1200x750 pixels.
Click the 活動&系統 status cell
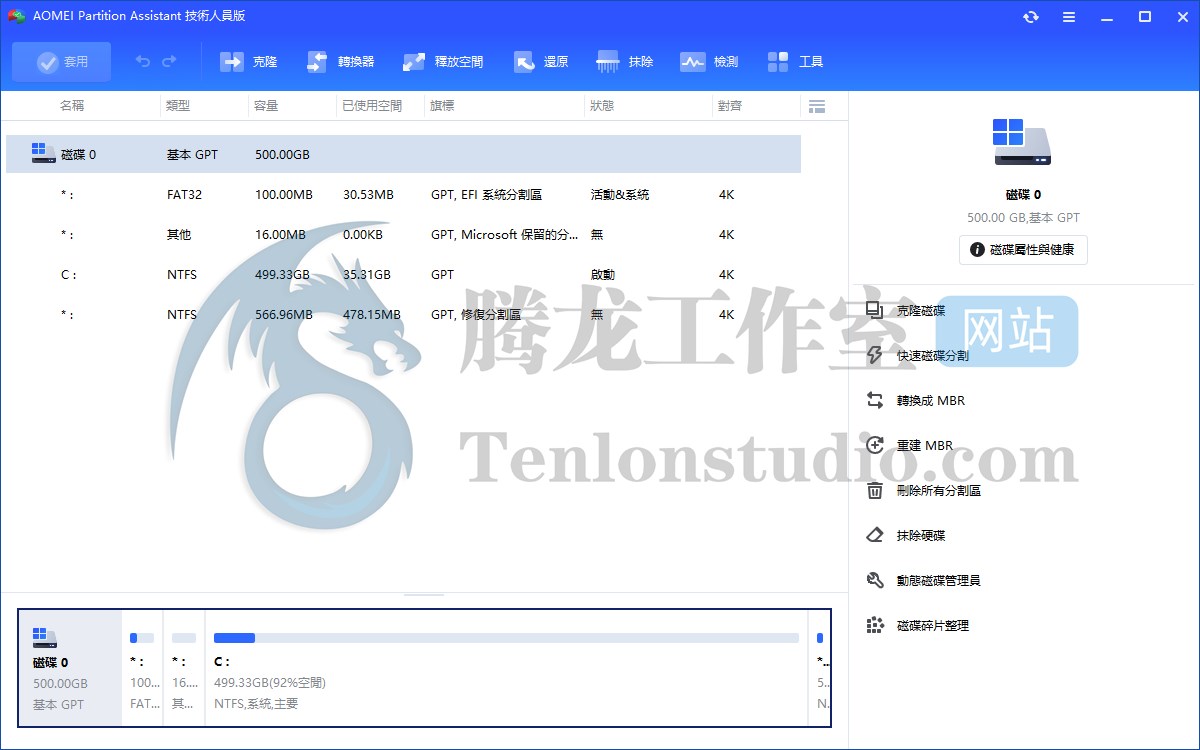[x=620, y=195]
